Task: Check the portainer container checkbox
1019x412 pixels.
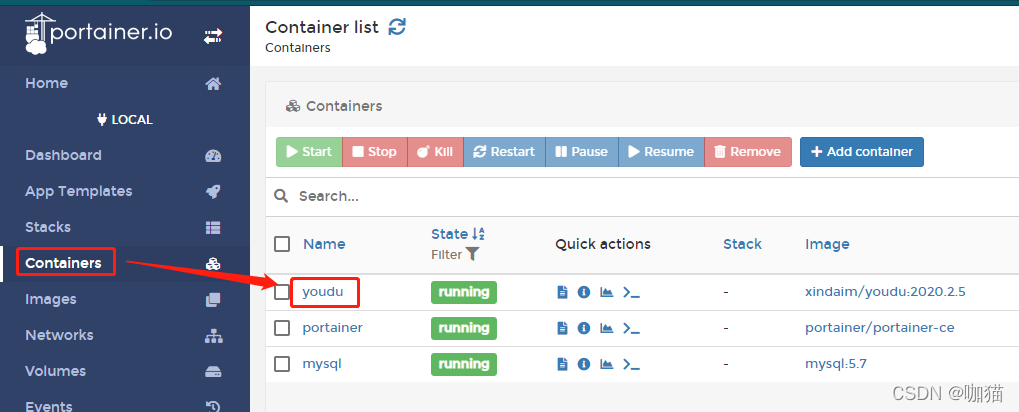Action: [282, 328]
